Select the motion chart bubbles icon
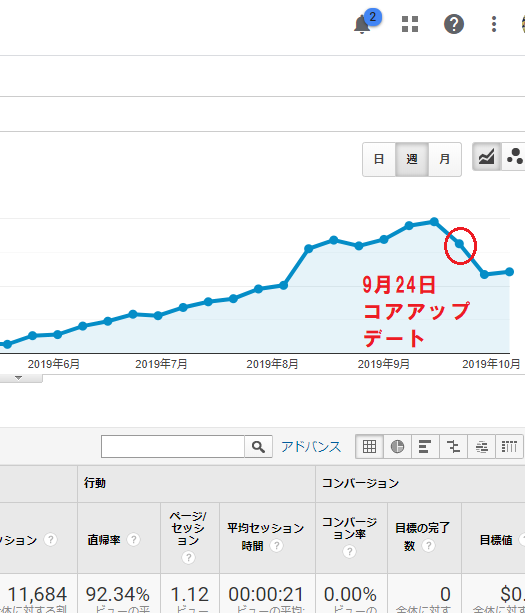 click(x=514, y=156)
